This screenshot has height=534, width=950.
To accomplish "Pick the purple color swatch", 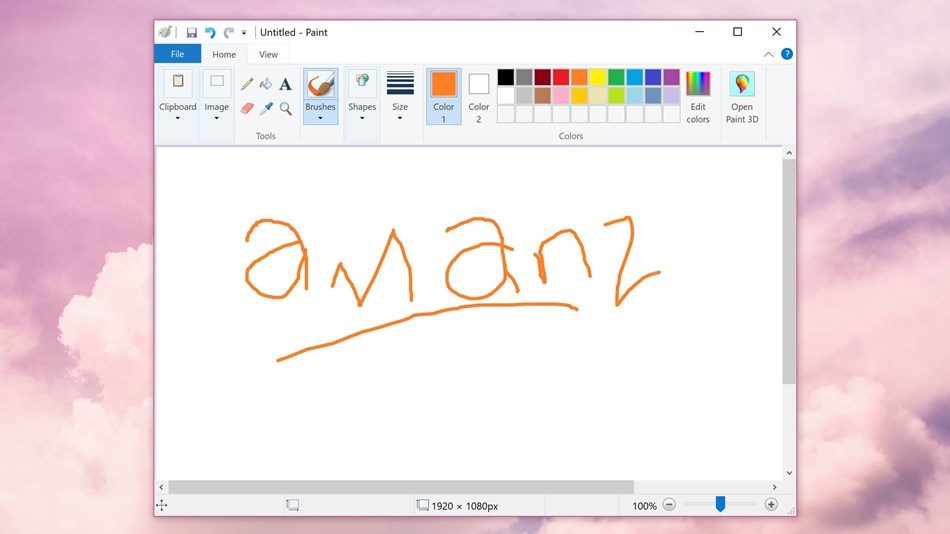I will point(671,77).
